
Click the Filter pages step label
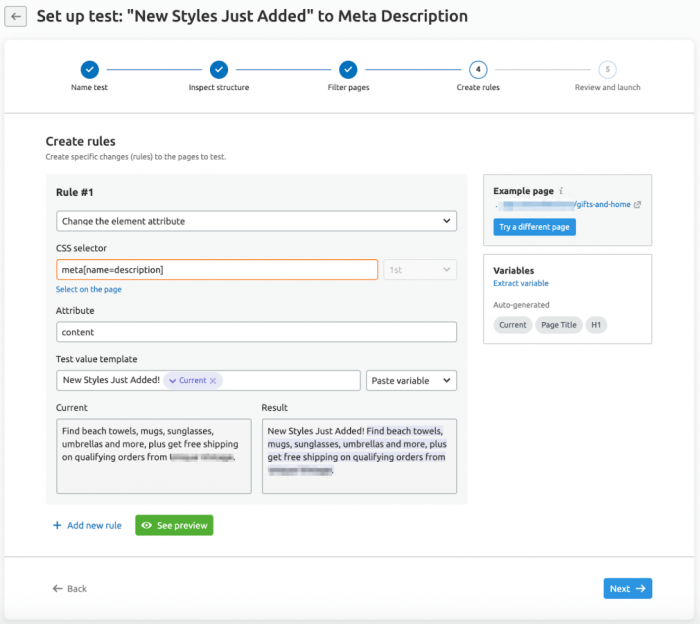348,87
